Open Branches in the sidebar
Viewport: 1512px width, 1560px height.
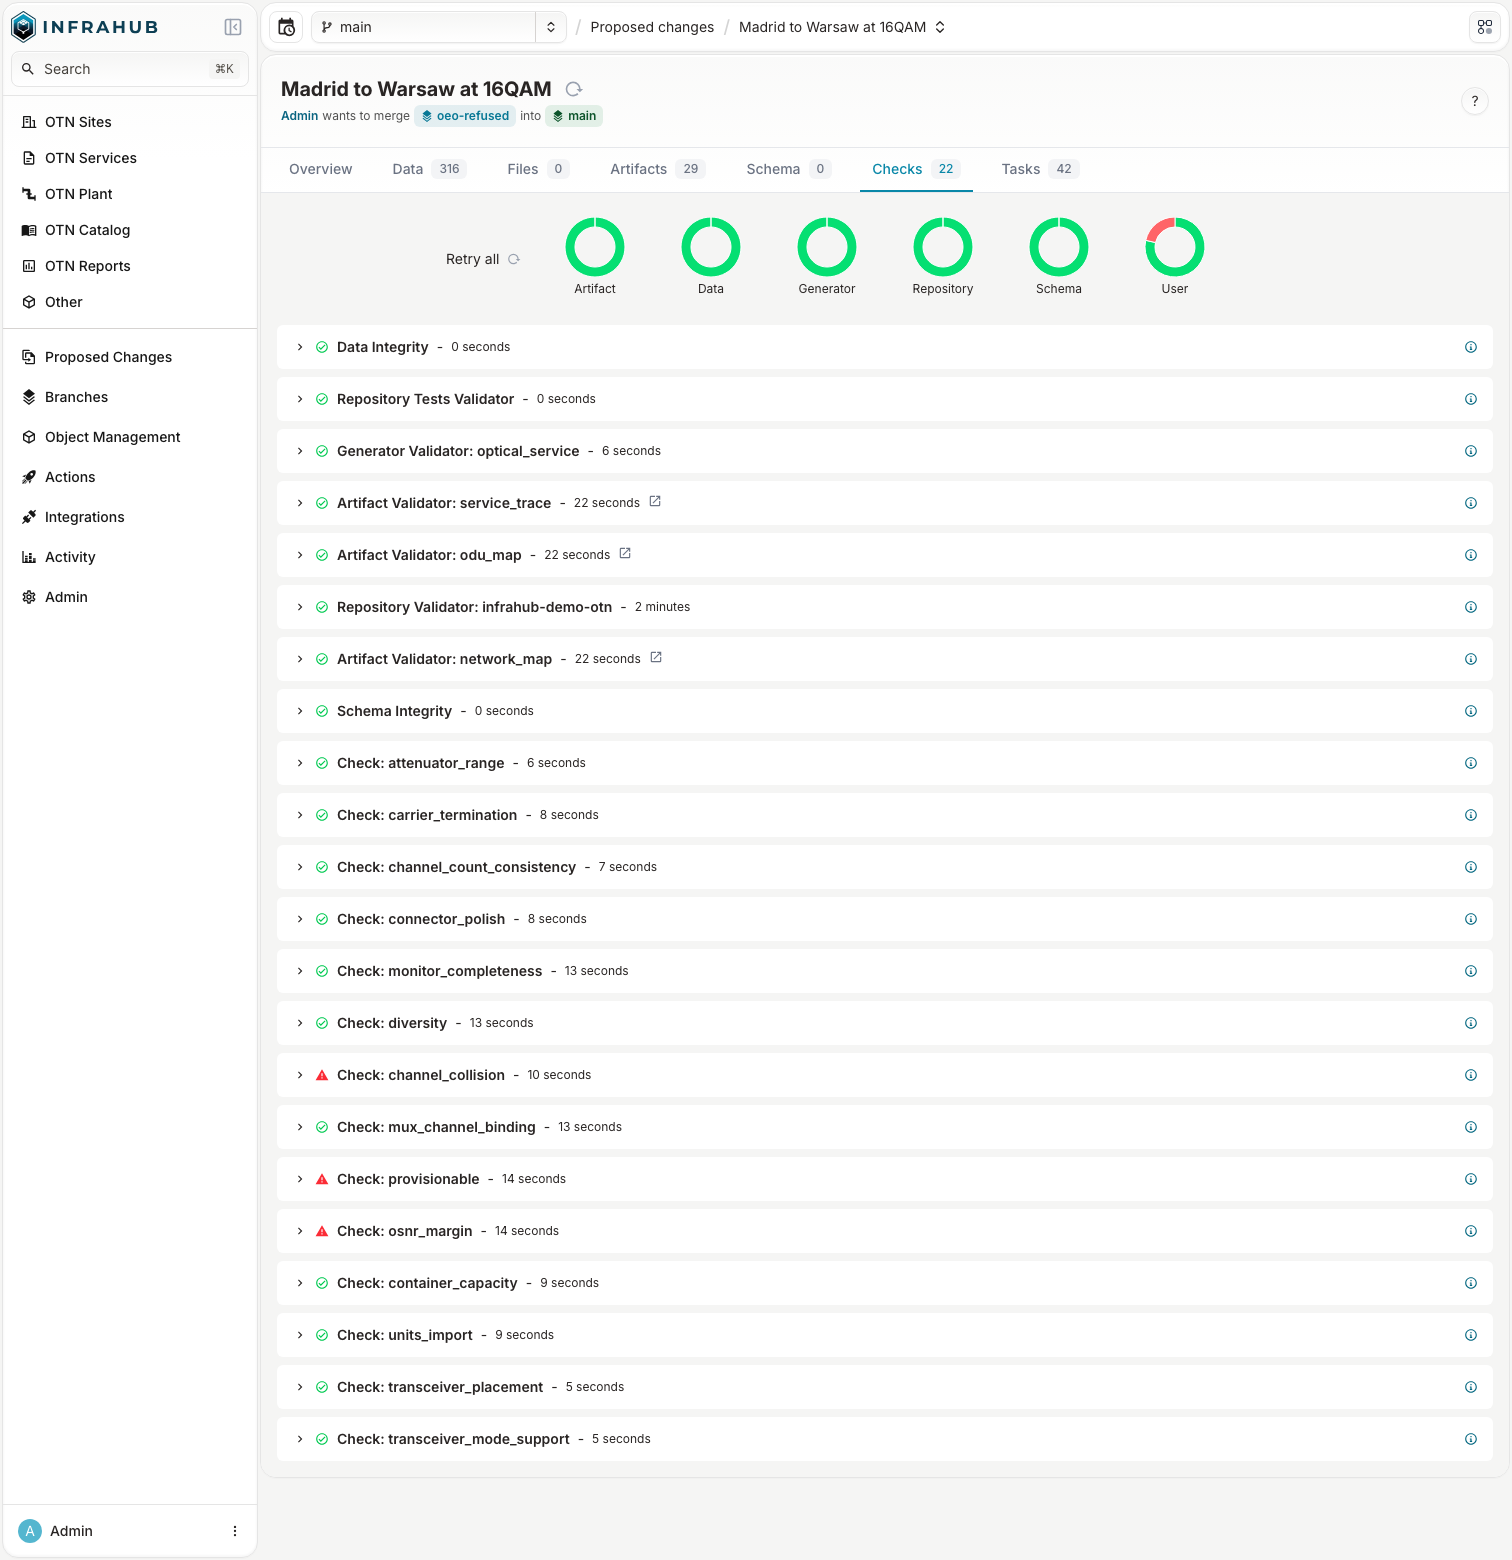pyautogui.click(x=76, y=397)
